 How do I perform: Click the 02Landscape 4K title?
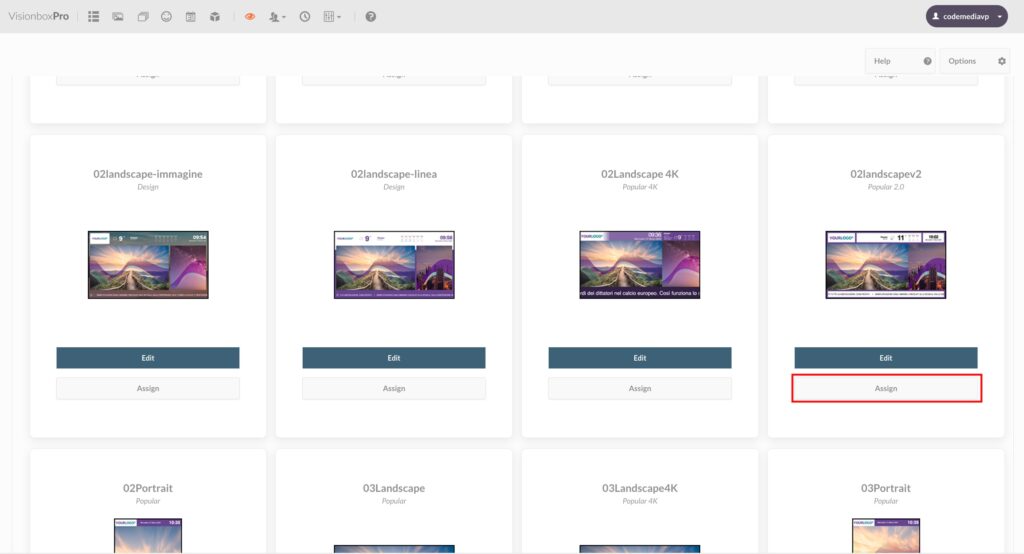(x=640, y=174)
